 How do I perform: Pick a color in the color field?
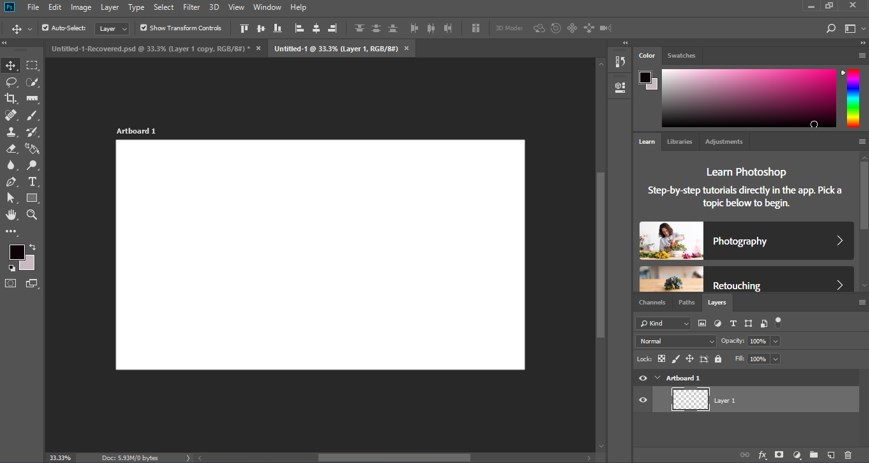(x=749, y=98)
